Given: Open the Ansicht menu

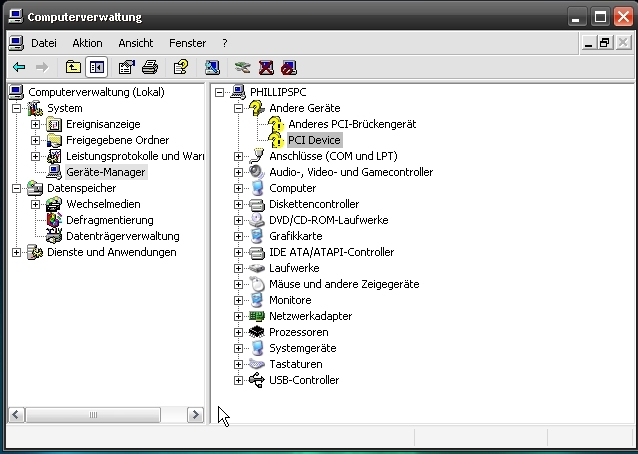Looking at the screenshot, I should [x=135, y=43].
